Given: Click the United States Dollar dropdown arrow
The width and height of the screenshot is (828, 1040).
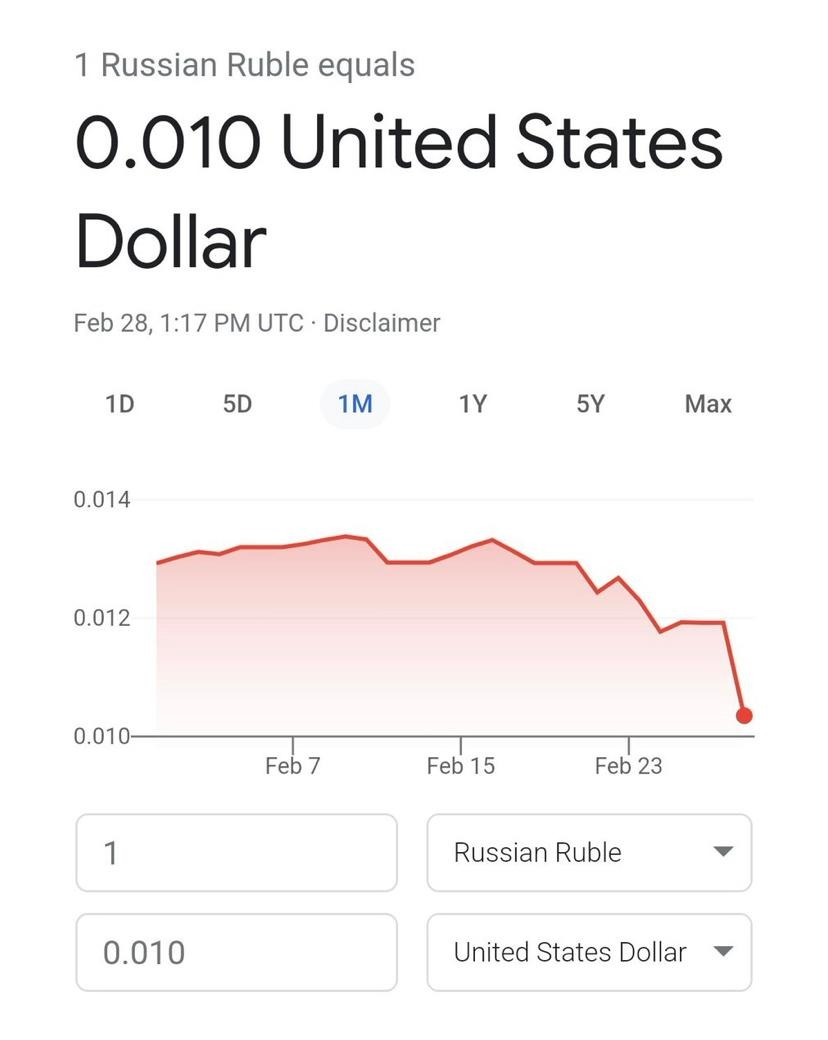Looking at the screenshot, I should (x=722, y=951).
